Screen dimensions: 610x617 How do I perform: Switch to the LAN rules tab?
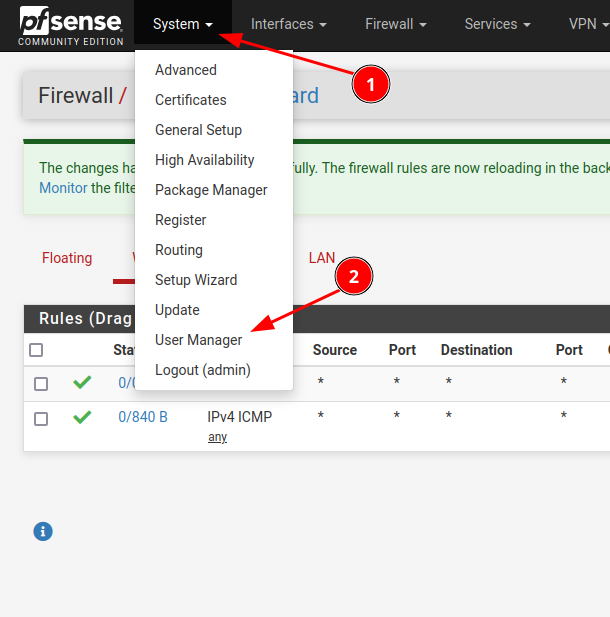point(322,258)
